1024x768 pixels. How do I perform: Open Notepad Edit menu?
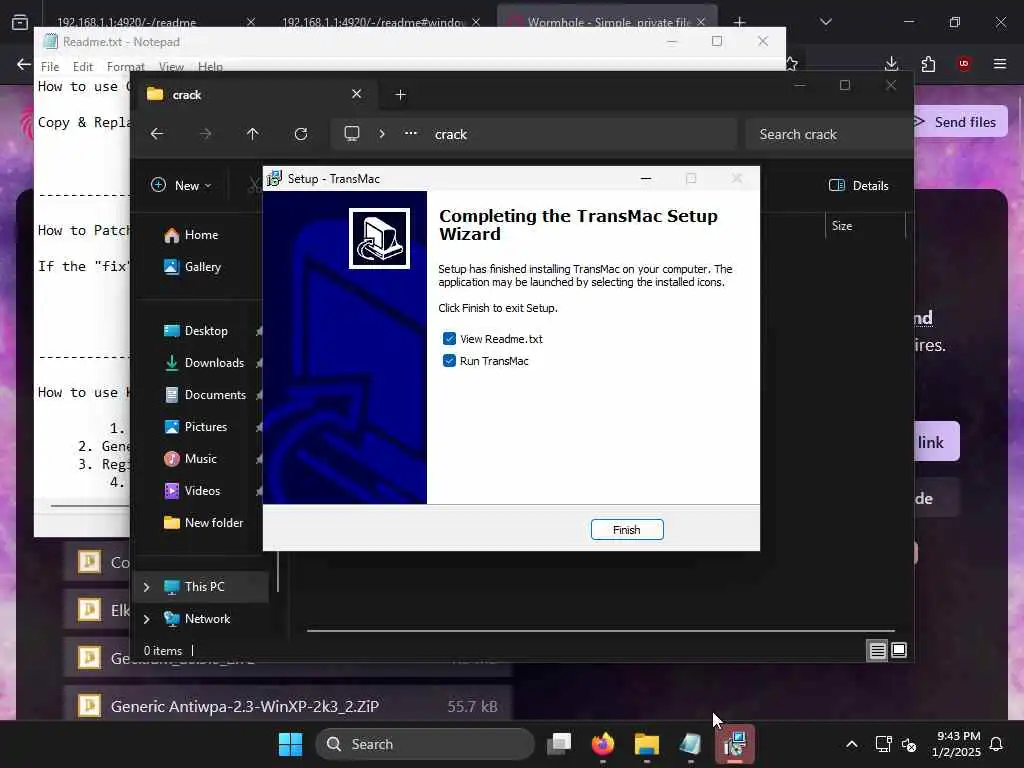click(83, 67)
